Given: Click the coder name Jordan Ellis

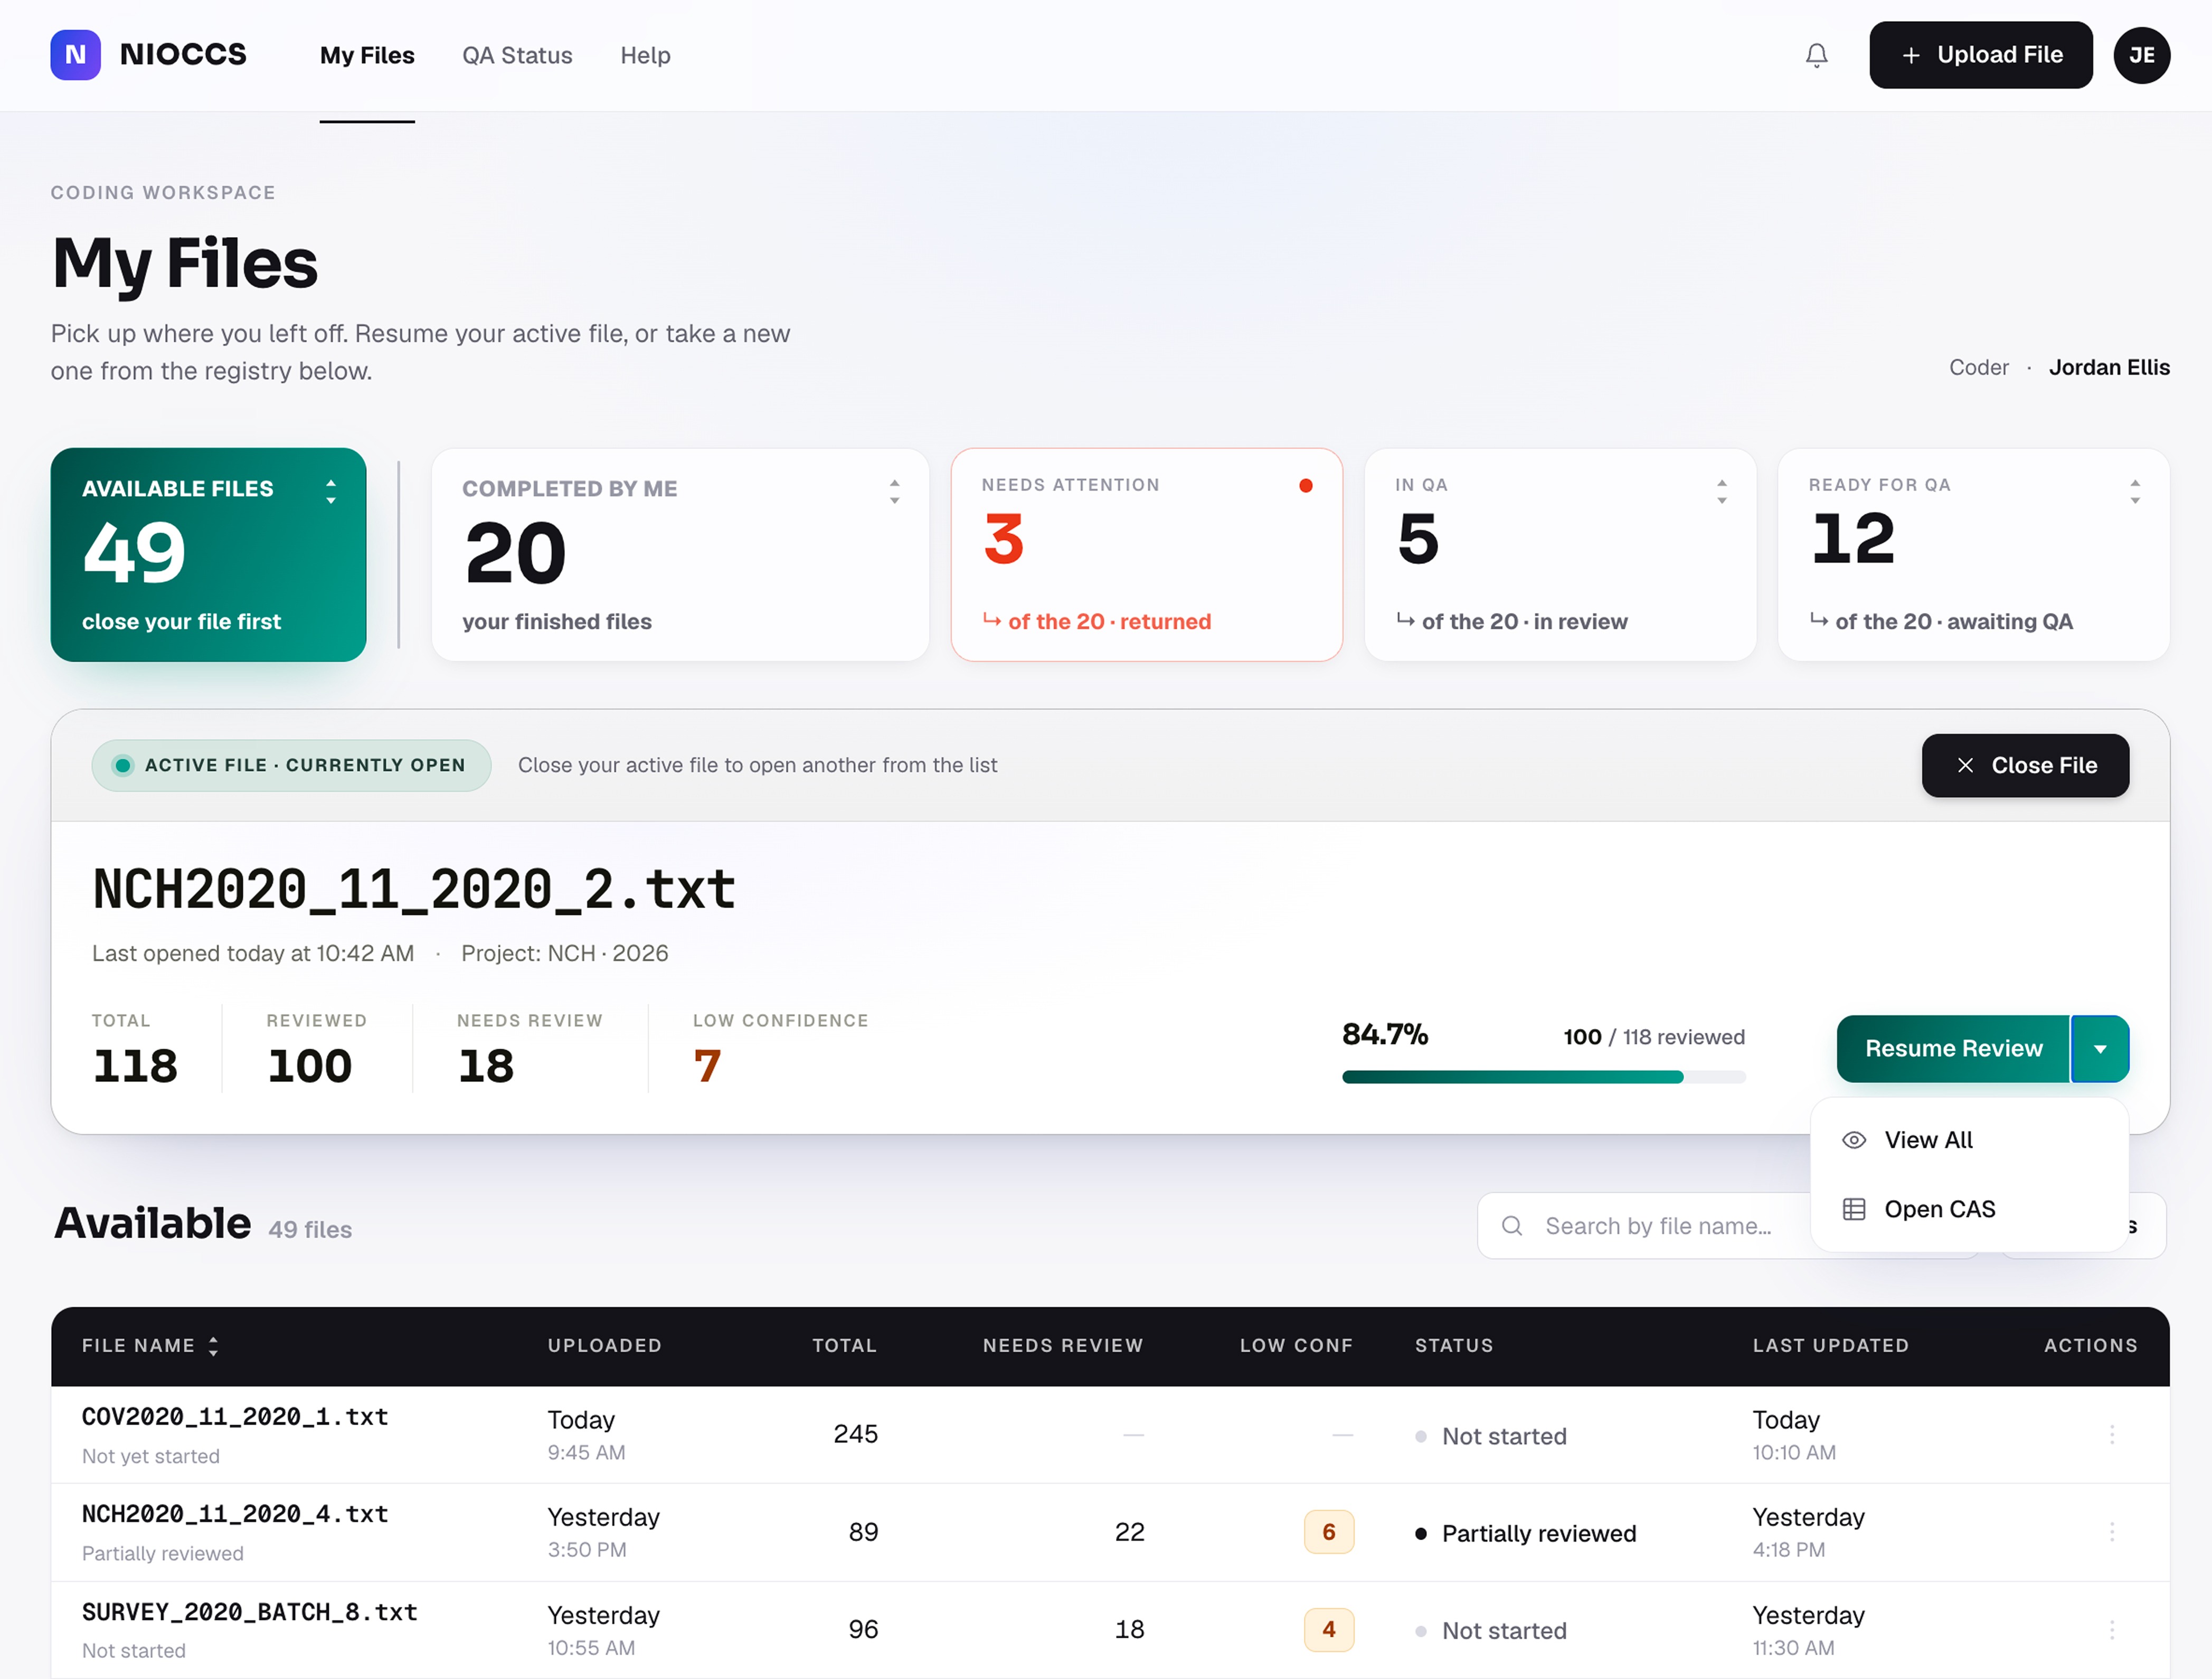Looking at the screenshot, I should 2109,368.
